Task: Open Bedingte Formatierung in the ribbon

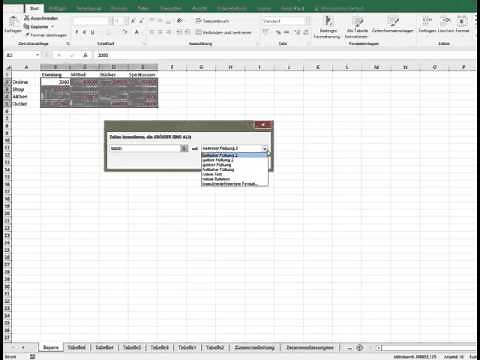Action: [328, 27]
